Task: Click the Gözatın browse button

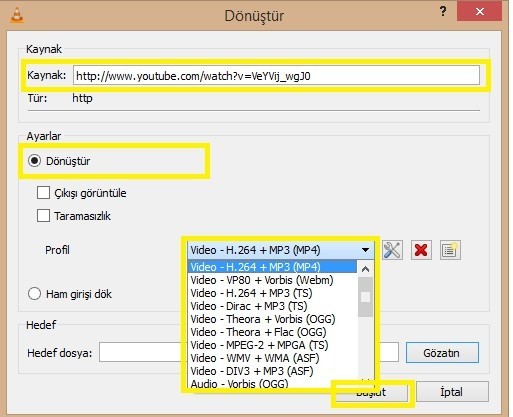Action: (x=442, y=353)
